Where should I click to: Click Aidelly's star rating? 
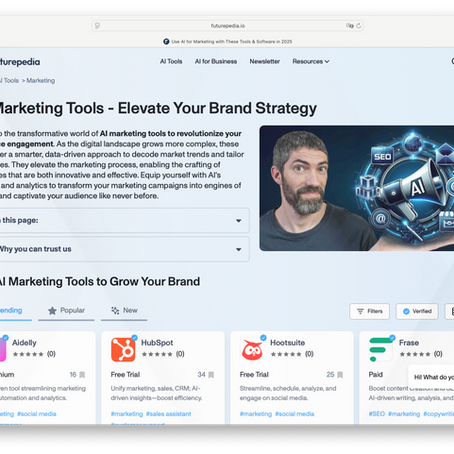click(x=28, y=354)
